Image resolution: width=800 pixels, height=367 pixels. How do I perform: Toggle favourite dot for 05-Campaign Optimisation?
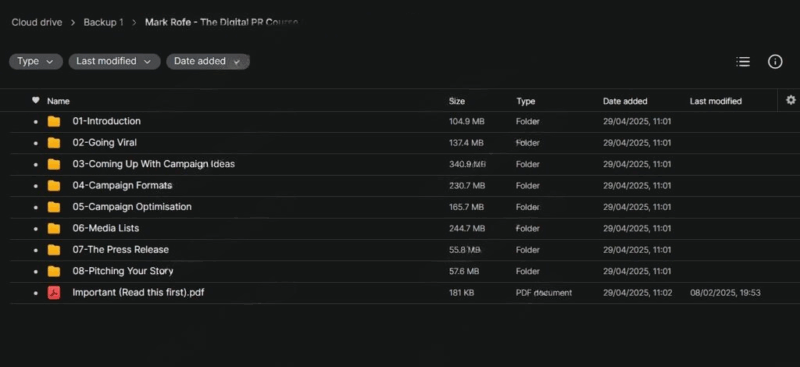(35, 208)
